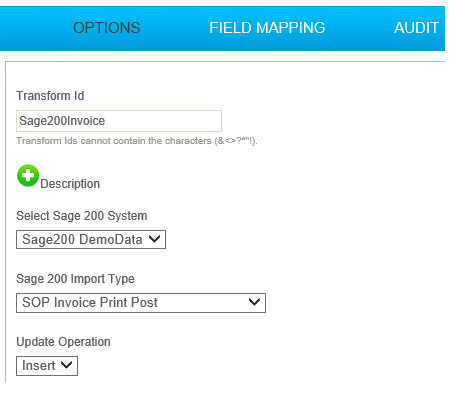
Task: Expand Description with the green plus icon
Action: [28, 175]
